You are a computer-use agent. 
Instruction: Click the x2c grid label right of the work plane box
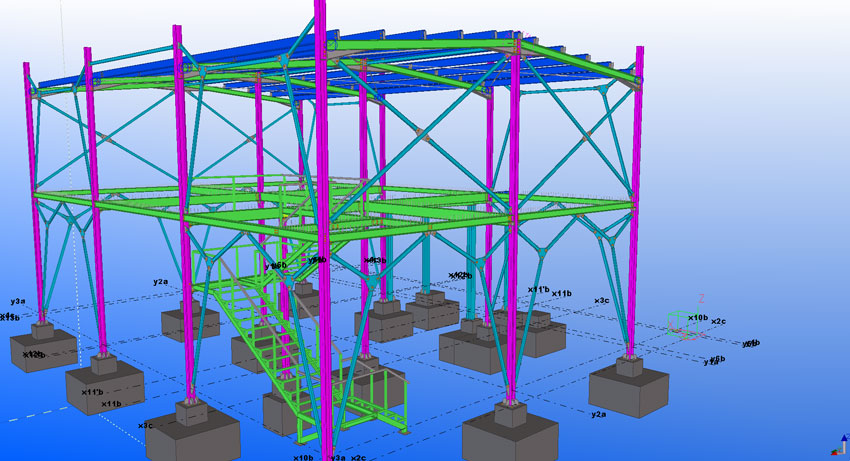pyautogui.click(x=718, y=321)
